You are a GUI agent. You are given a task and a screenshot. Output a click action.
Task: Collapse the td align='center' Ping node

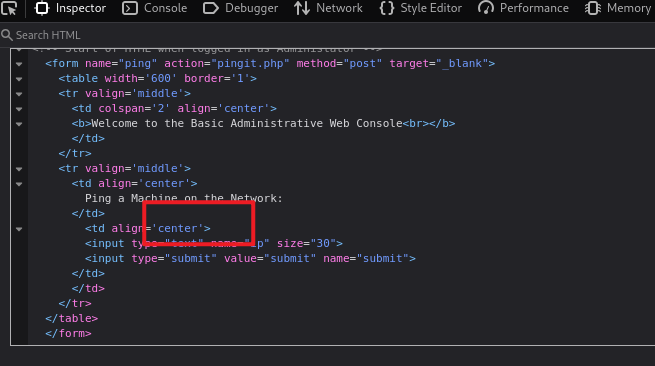19,184
